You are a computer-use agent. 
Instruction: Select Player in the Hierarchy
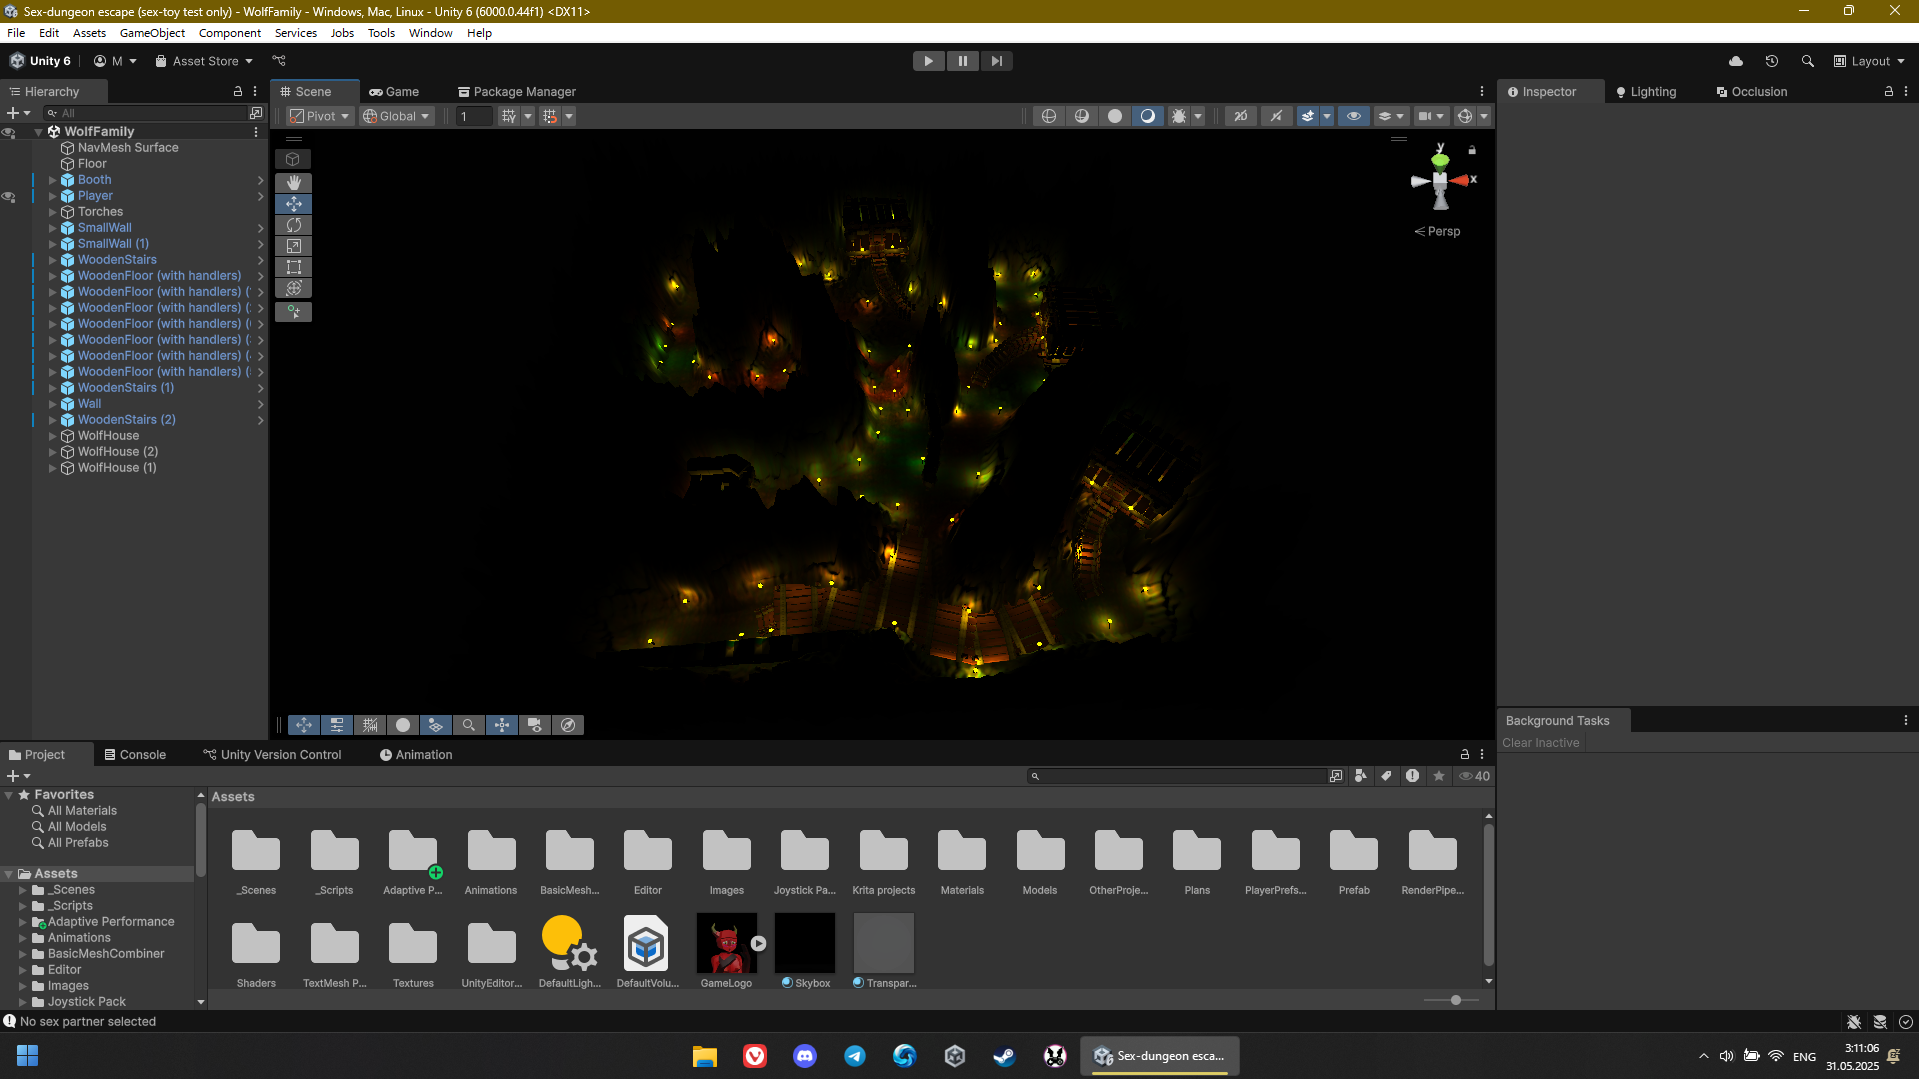(x=95, y=196)
